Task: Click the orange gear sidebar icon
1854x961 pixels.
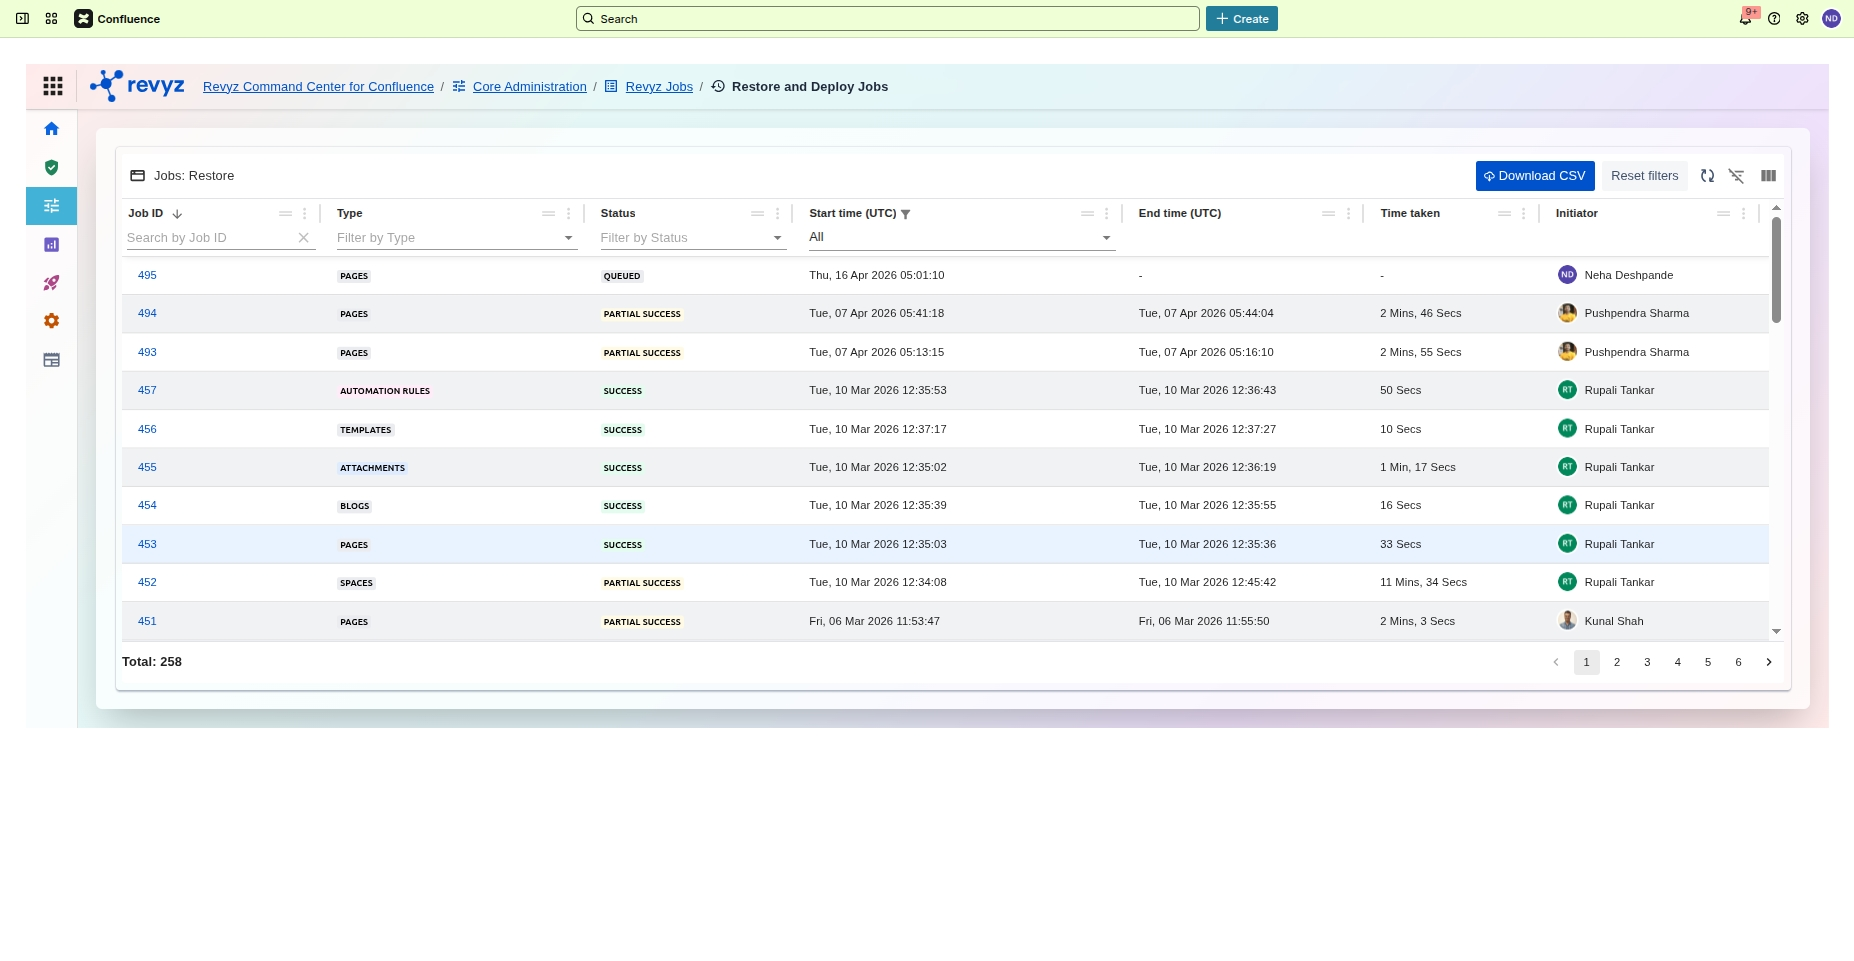Action: tap(51, 321)
